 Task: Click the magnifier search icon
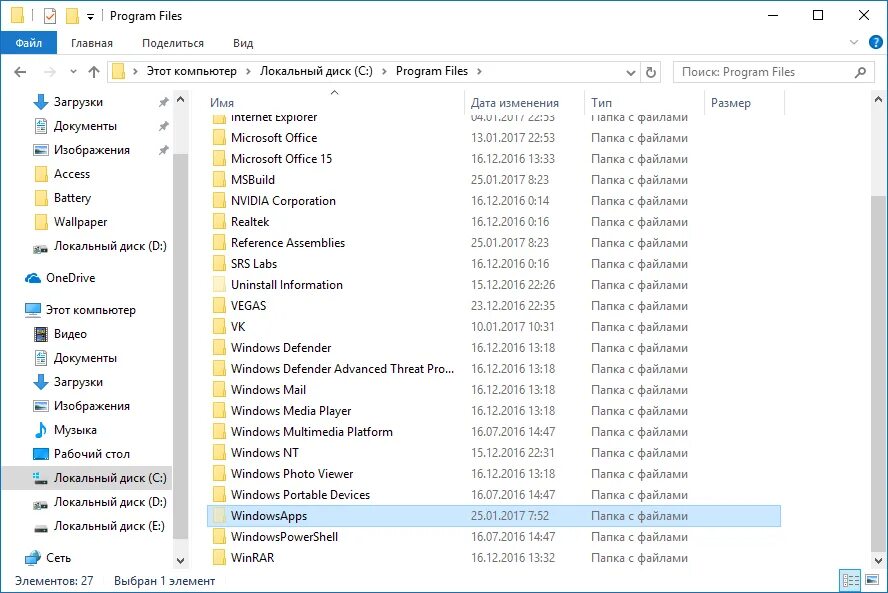[860, 72]
